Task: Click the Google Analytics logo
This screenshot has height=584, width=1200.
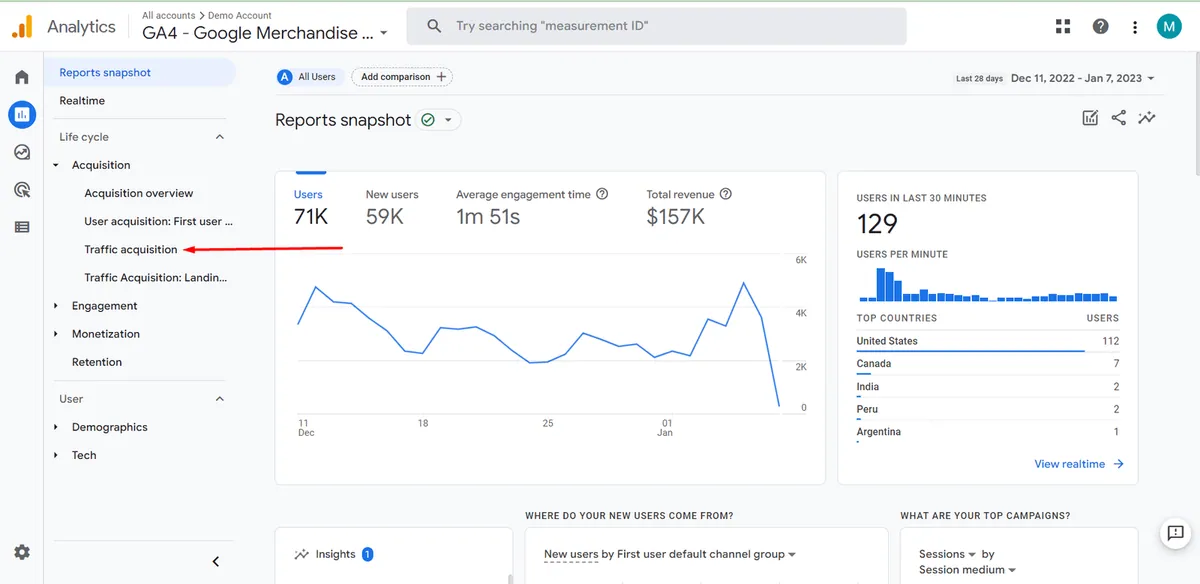Action: point(22,26)
